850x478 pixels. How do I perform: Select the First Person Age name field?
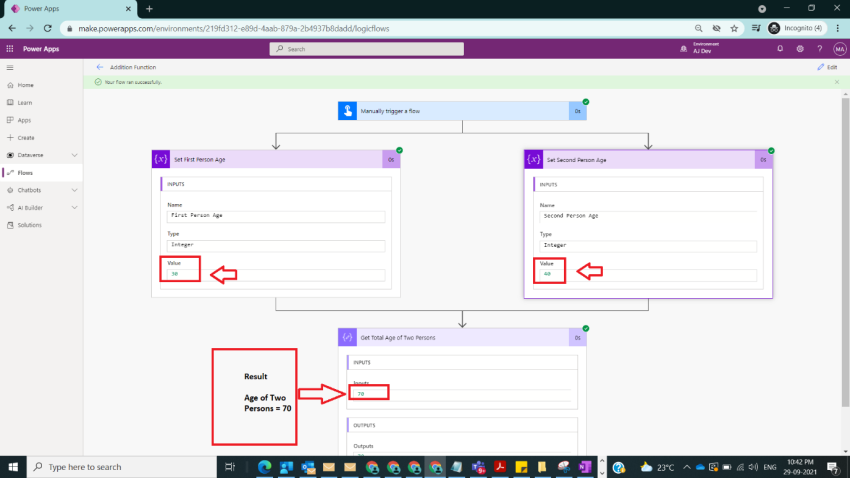(276, 216)
